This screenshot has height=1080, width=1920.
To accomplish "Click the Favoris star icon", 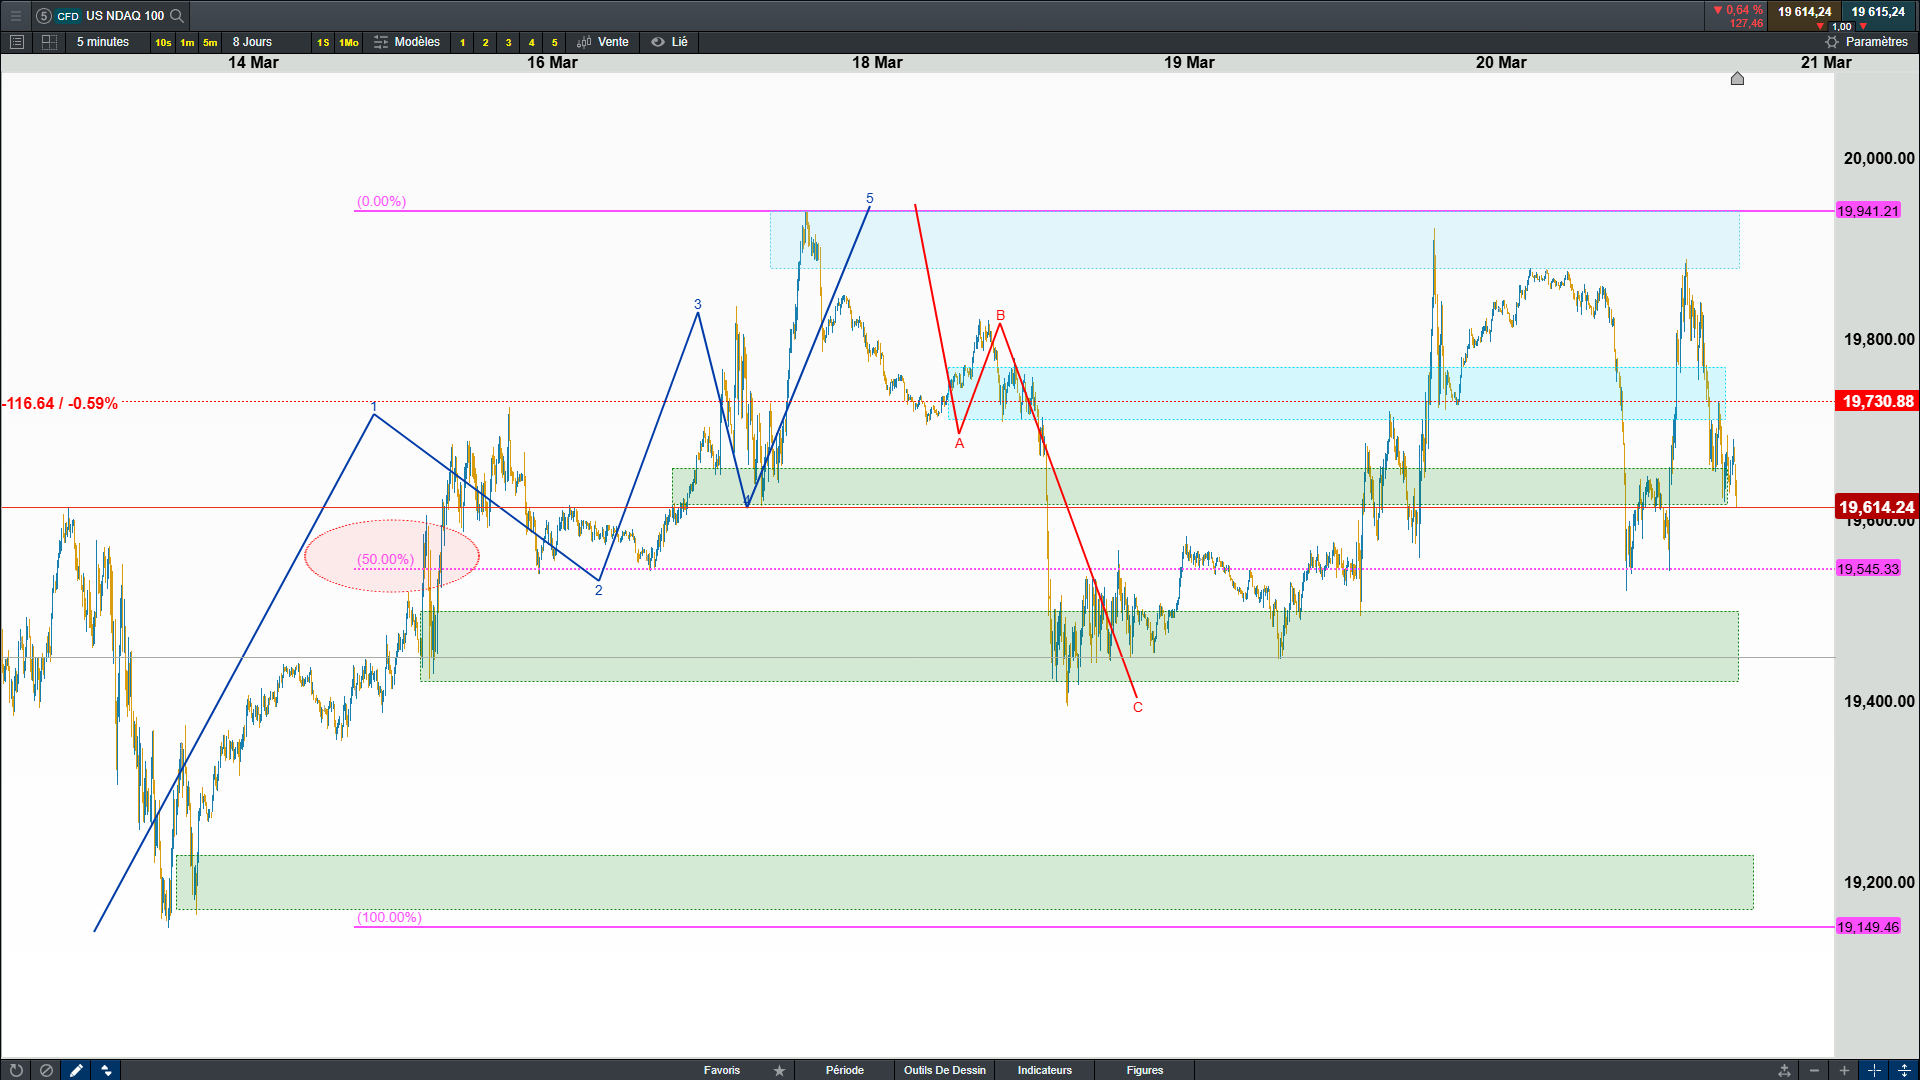I will coord(779,1070).
